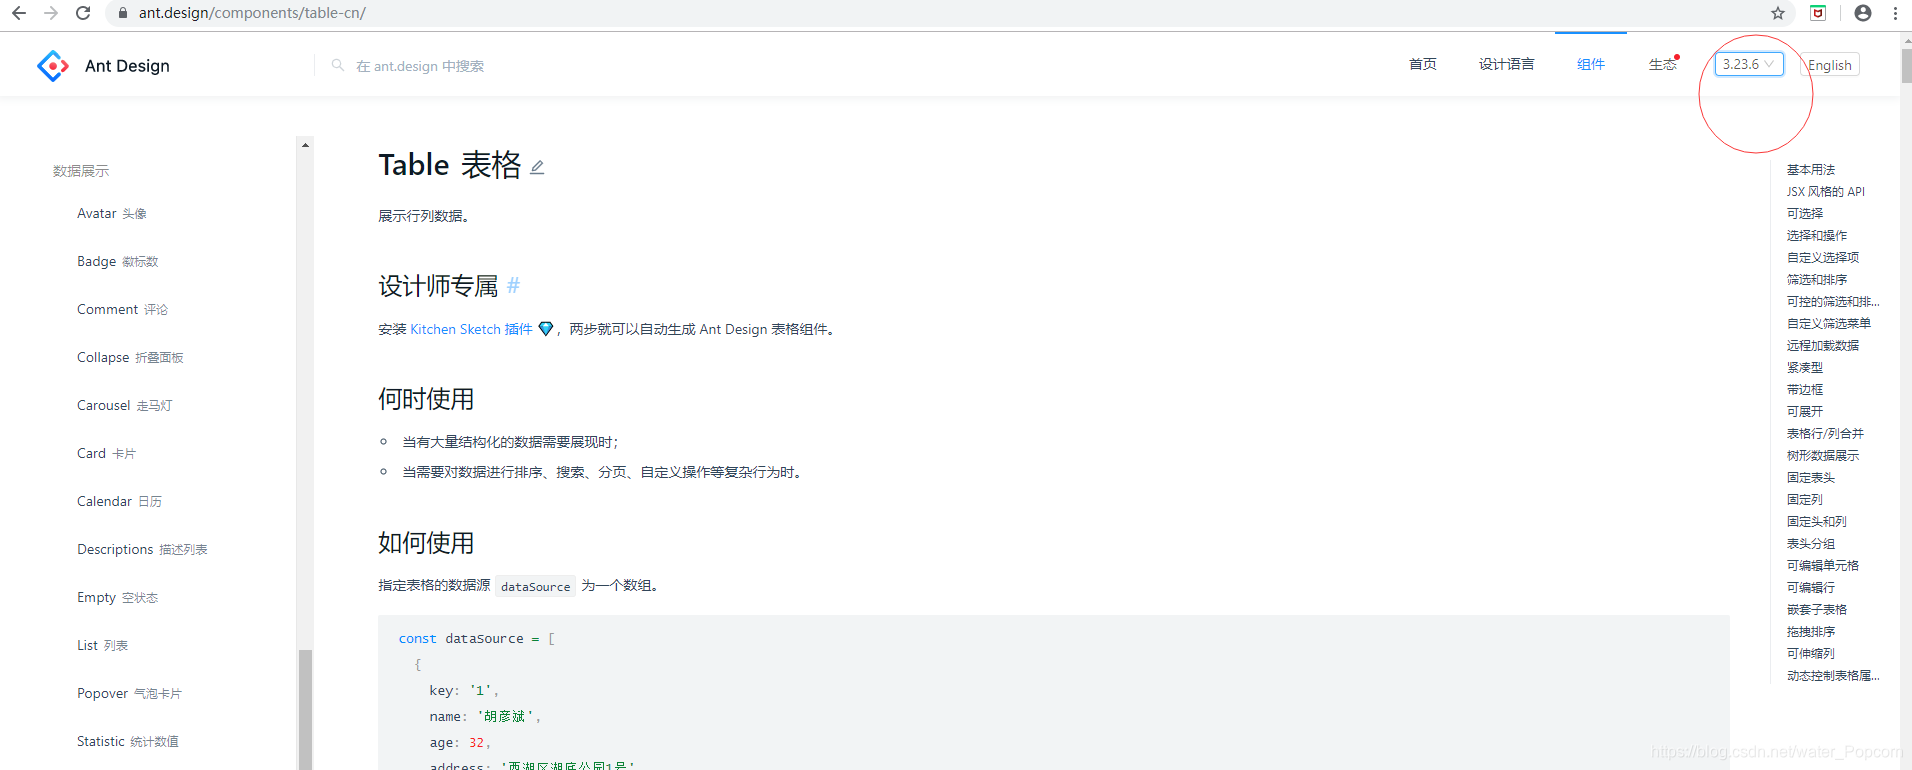The image size is (1912, 770).
Task: Open Comment 评论 in sidebar
Action: tap(122, 309)
